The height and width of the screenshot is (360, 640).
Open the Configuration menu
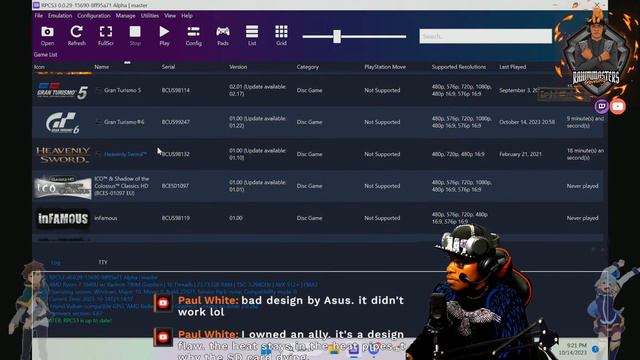pyautogui.click(x=93, y=16)
